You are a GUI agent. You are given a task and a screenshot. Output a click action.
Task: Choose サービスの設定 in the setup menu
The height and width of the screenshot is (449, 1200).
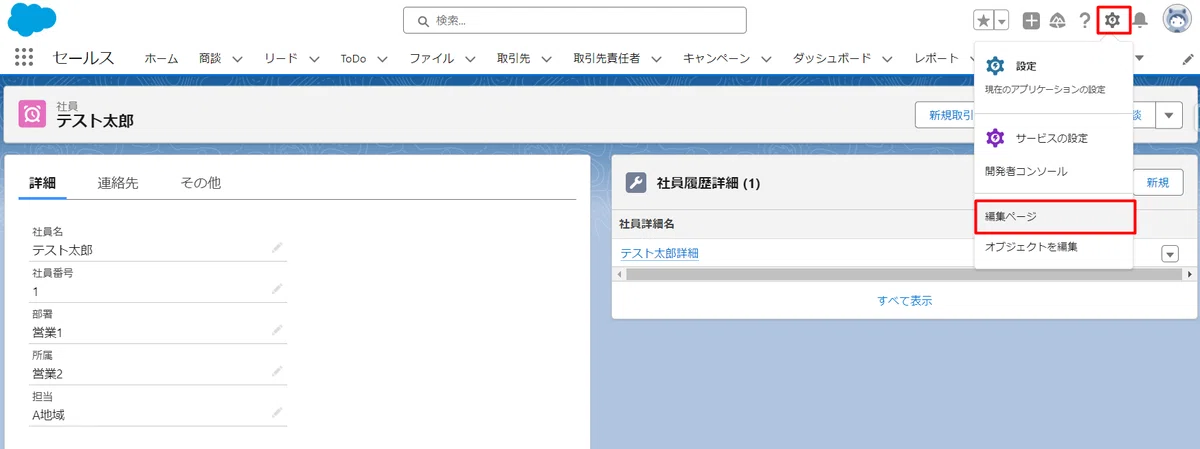click(x=1051, y=138)
